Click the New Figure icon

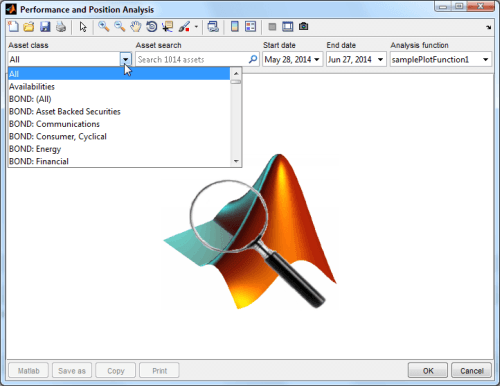tap(13, 27)
